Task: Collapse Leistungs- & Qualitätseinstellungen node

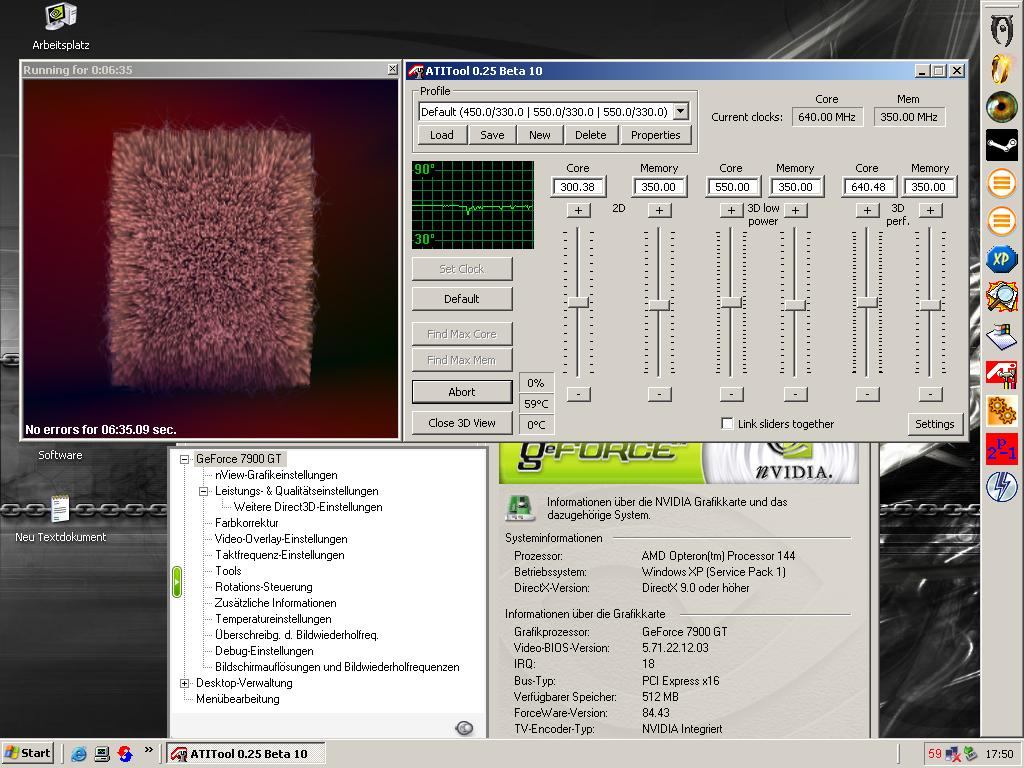Action: tap(203, 491)
